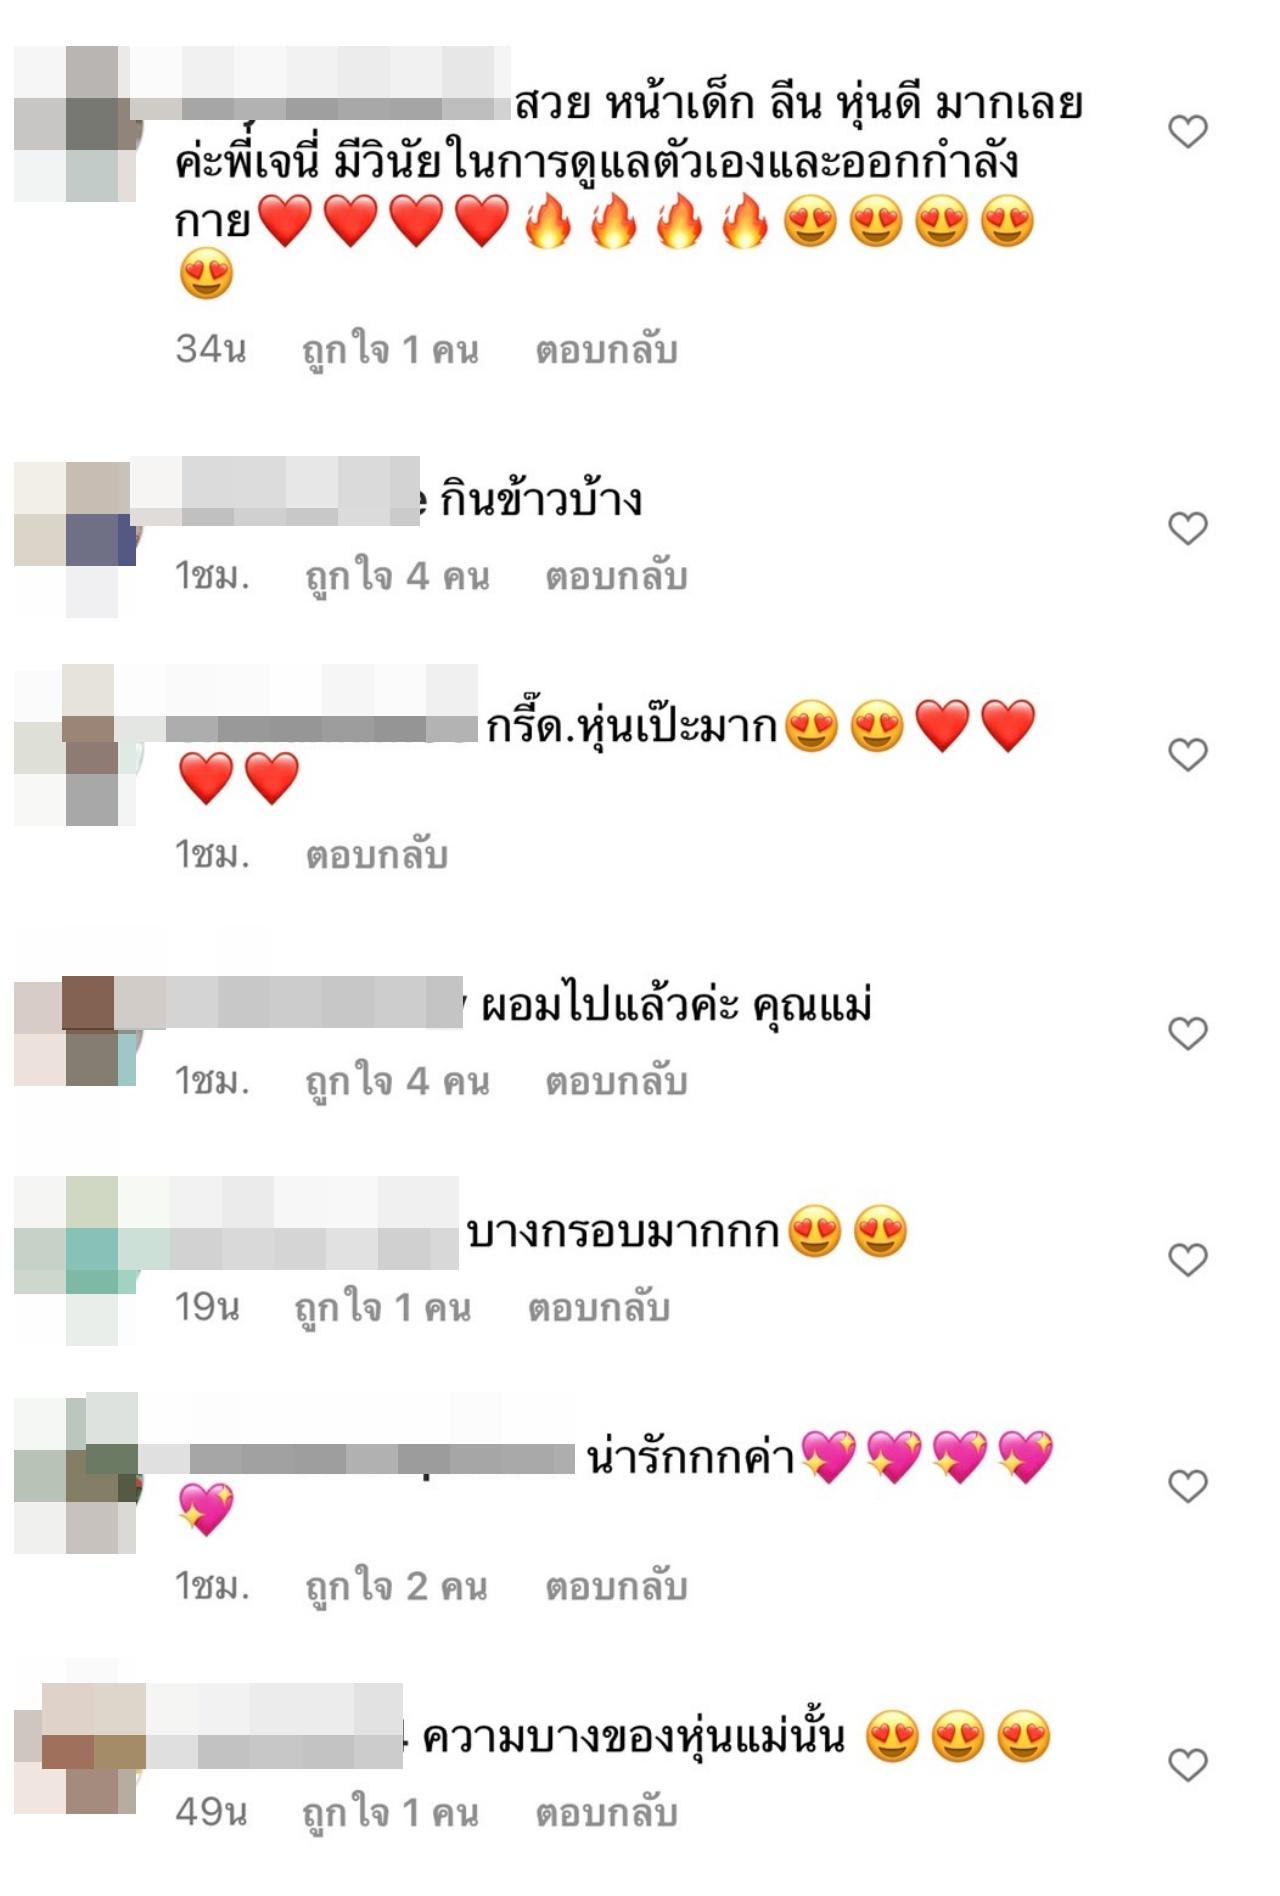This screenshot has height=1896, width=1280.
Task: Like the ความบางของหุ่นแม่นั้น comment
Action: [x=1188, y=1765]
